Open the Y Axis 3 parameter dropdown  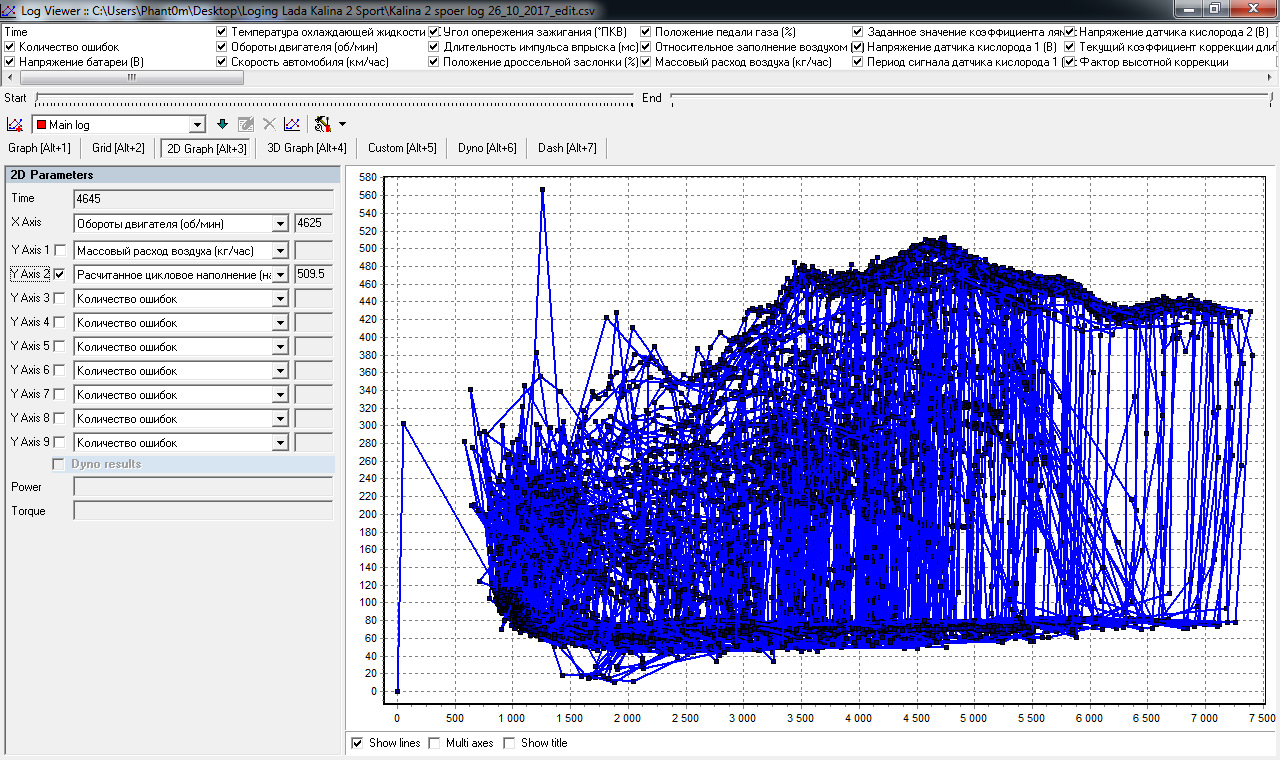click(x=279, y=299)
